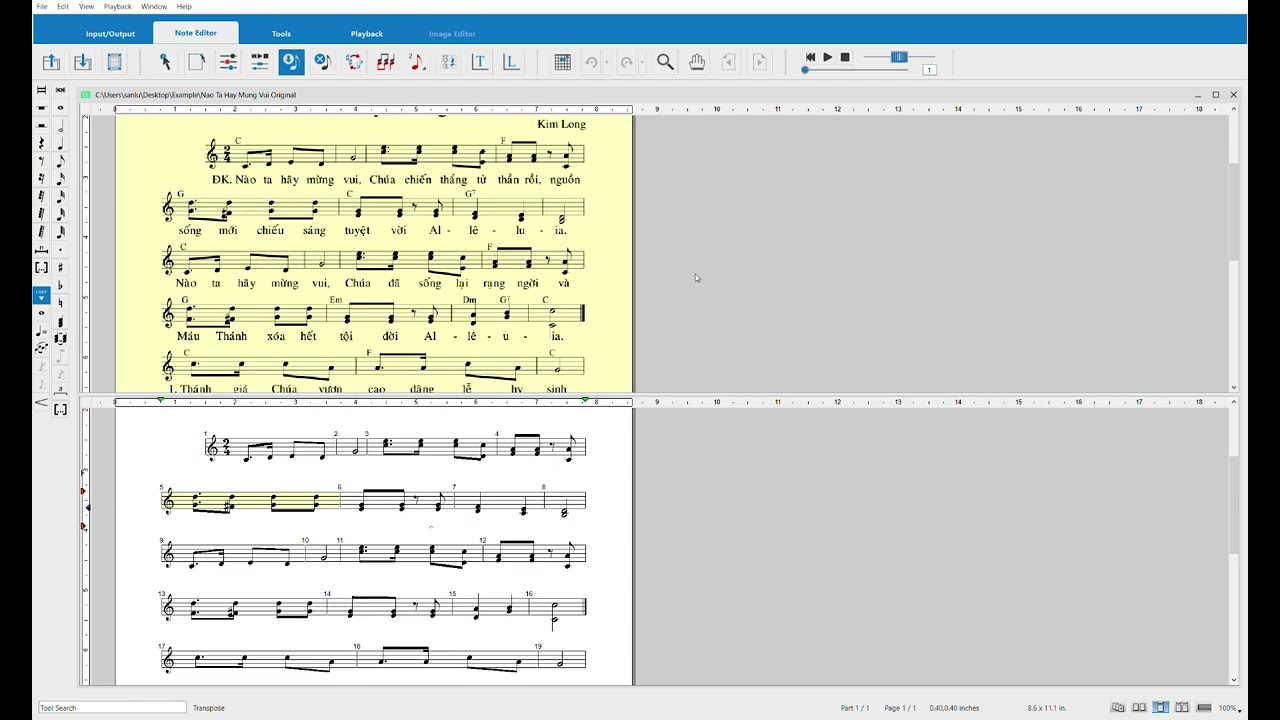Select the red tuplet note tool
1280x720 pixels.
click(417, 62)
